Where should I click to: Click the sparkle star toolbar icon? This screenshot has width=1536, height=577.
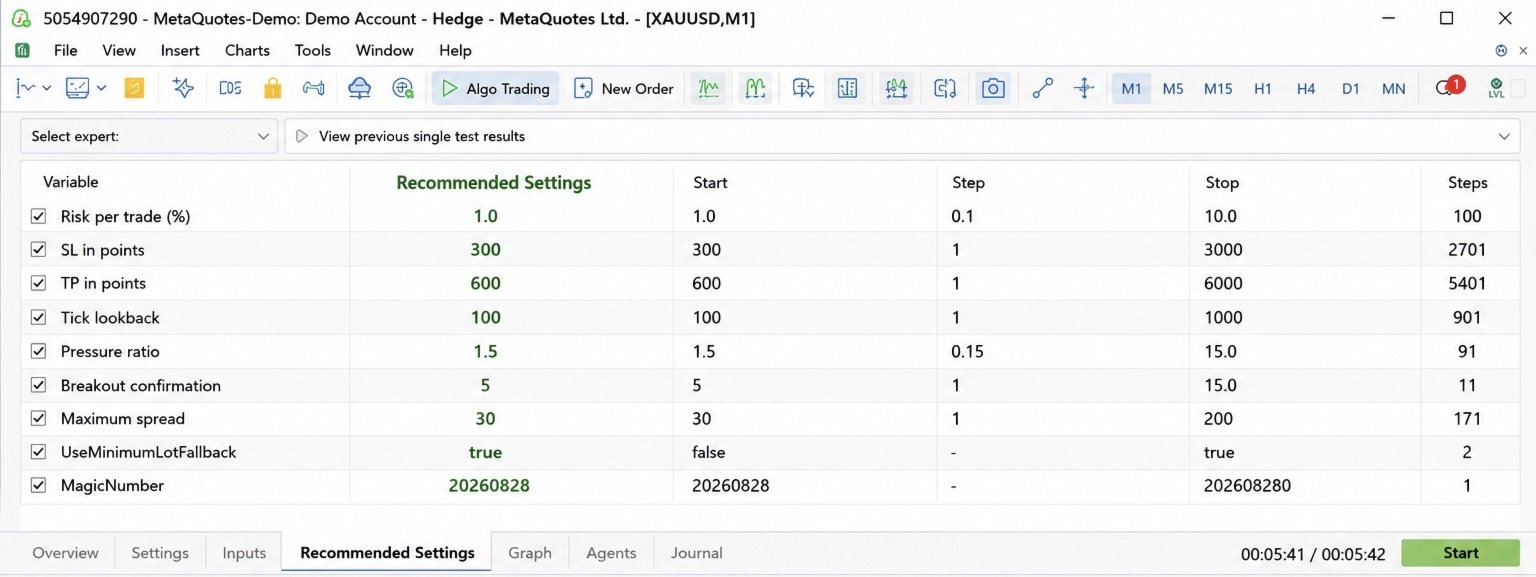click(183, 88)
